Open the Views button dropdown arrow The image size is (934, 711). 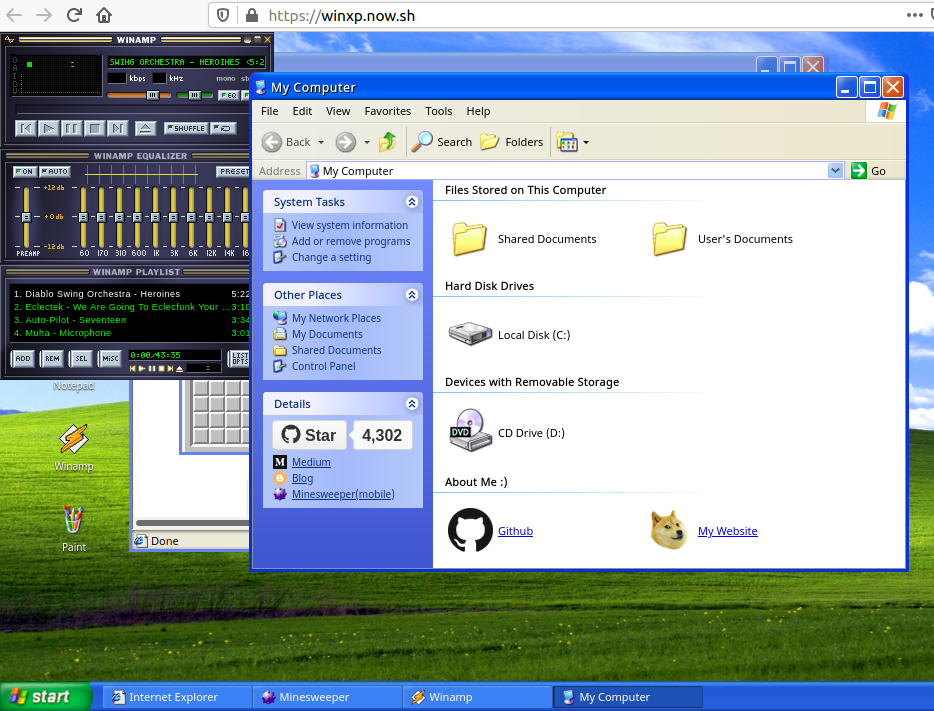coord(586,142)
